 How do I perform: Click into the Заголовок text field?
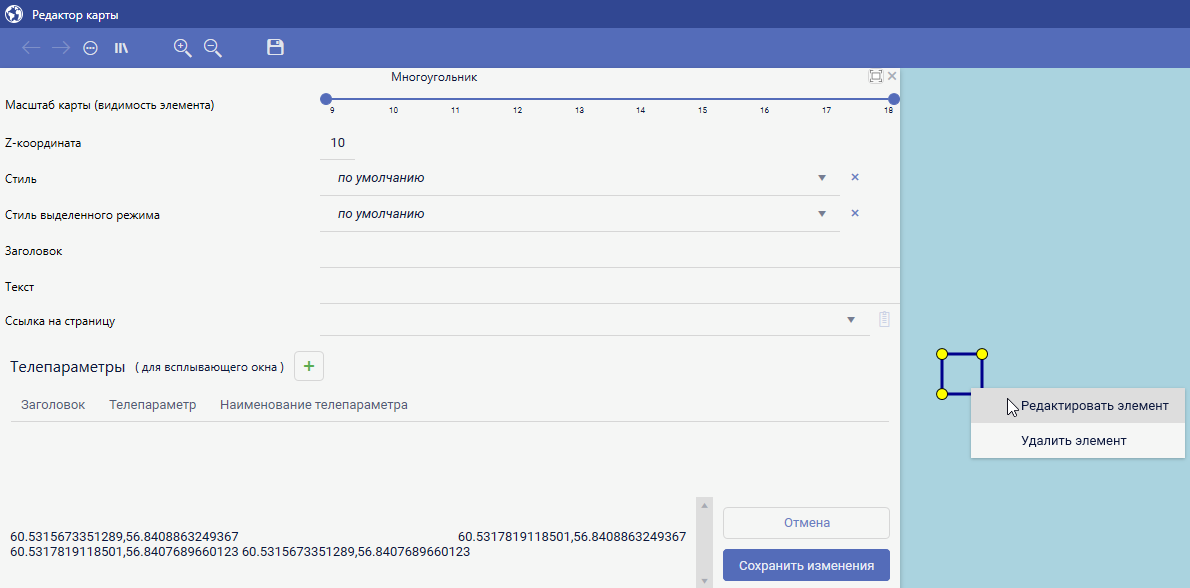pos(610,251)
